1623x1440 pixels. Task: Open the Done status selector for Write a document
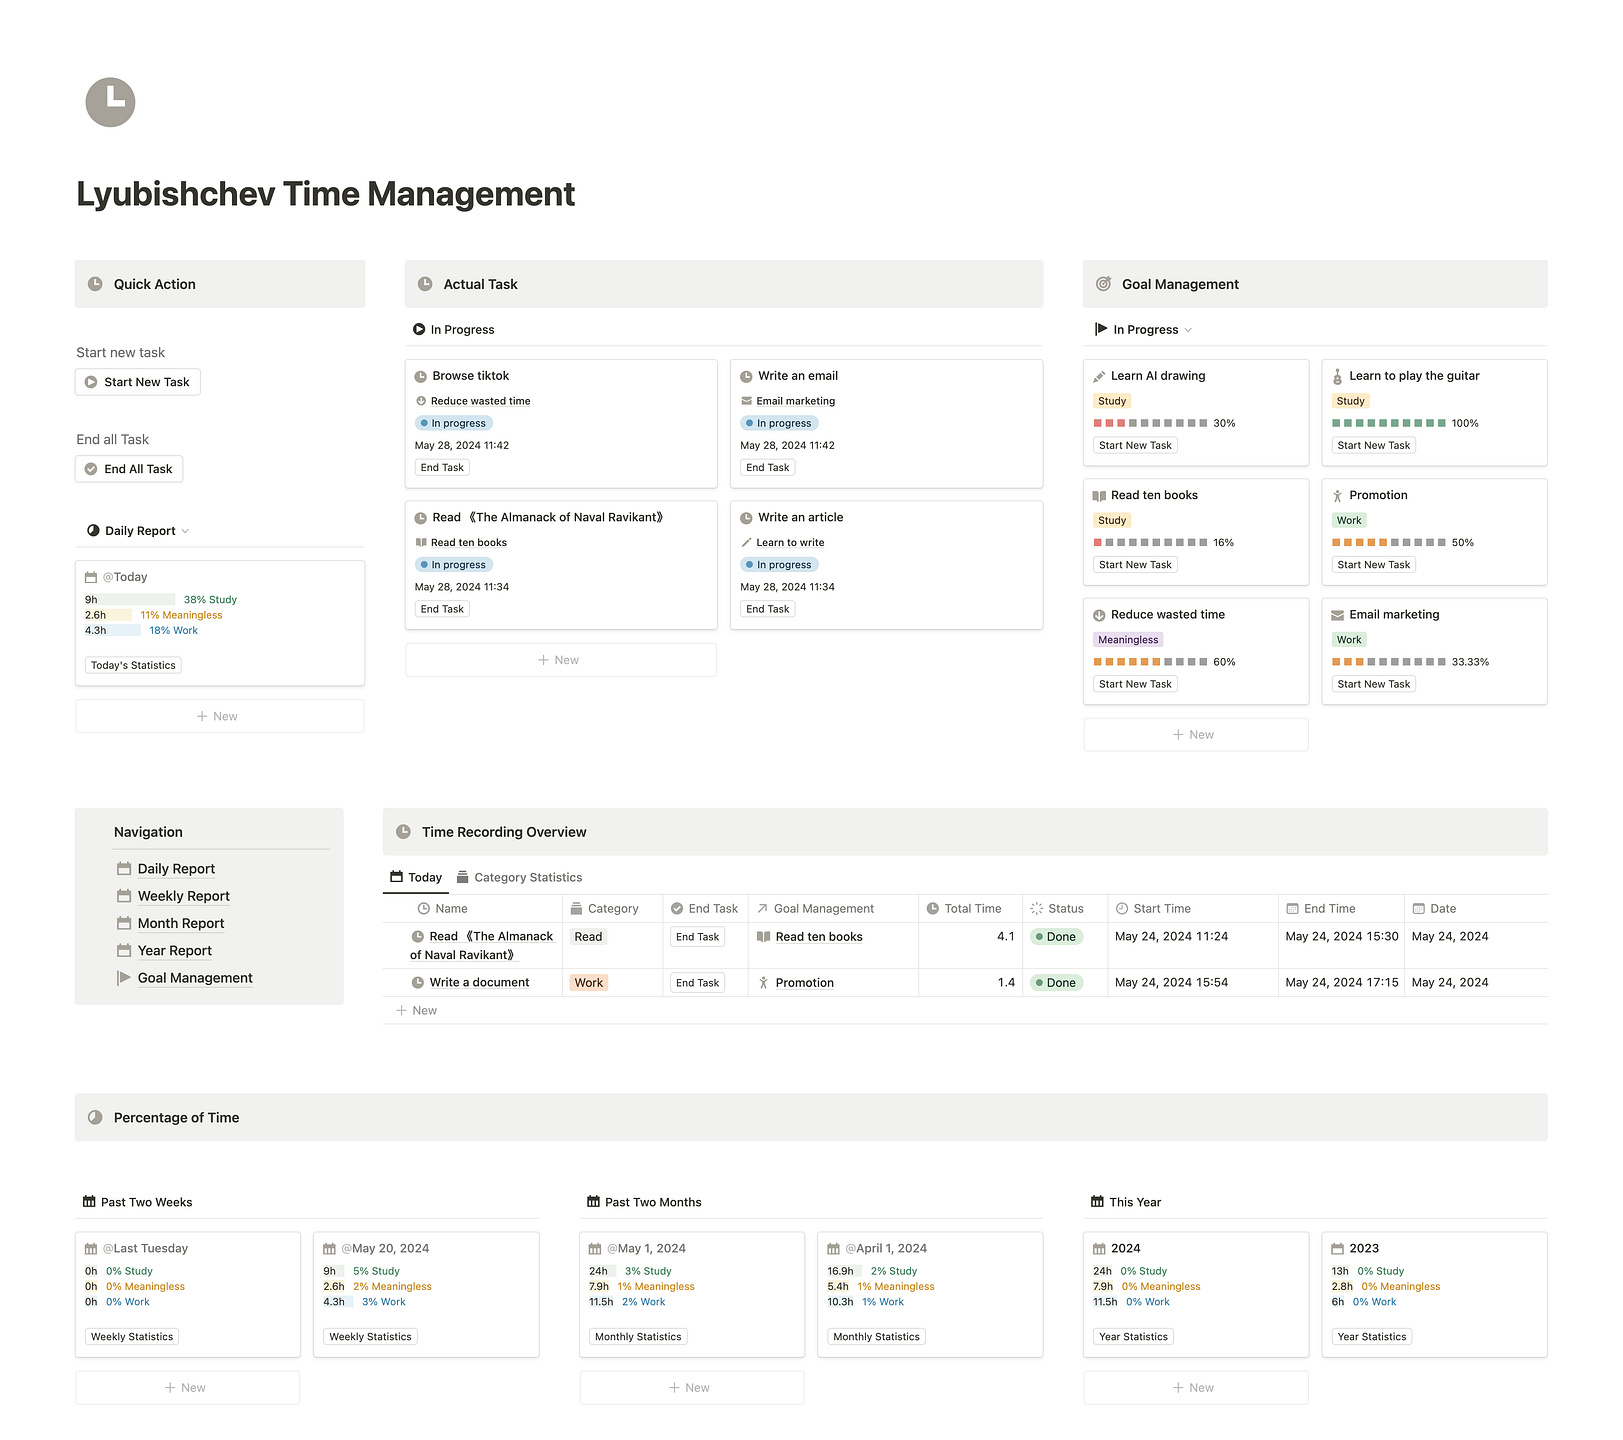click(x=1056, y=983)
